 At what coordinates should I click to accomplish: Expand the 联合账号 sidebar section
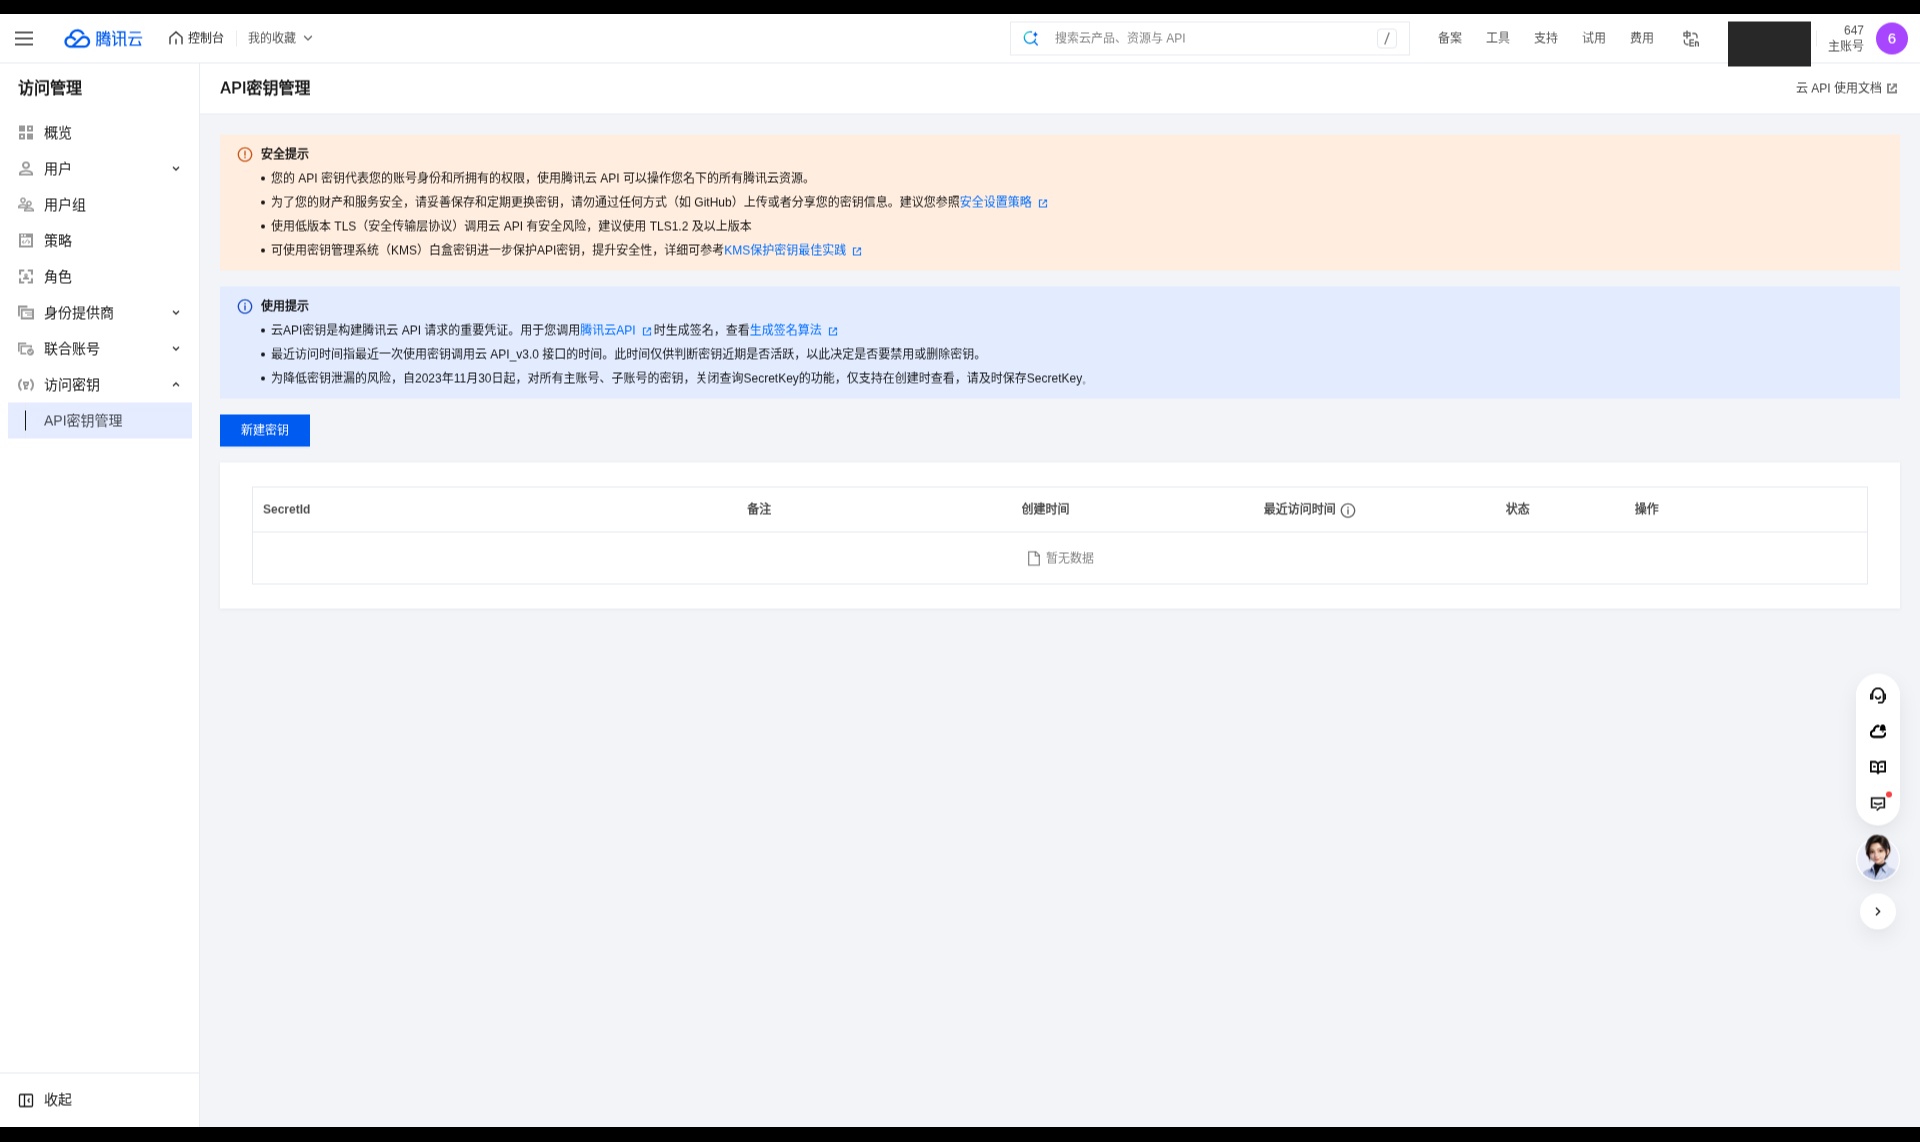(x=100, y=349)
